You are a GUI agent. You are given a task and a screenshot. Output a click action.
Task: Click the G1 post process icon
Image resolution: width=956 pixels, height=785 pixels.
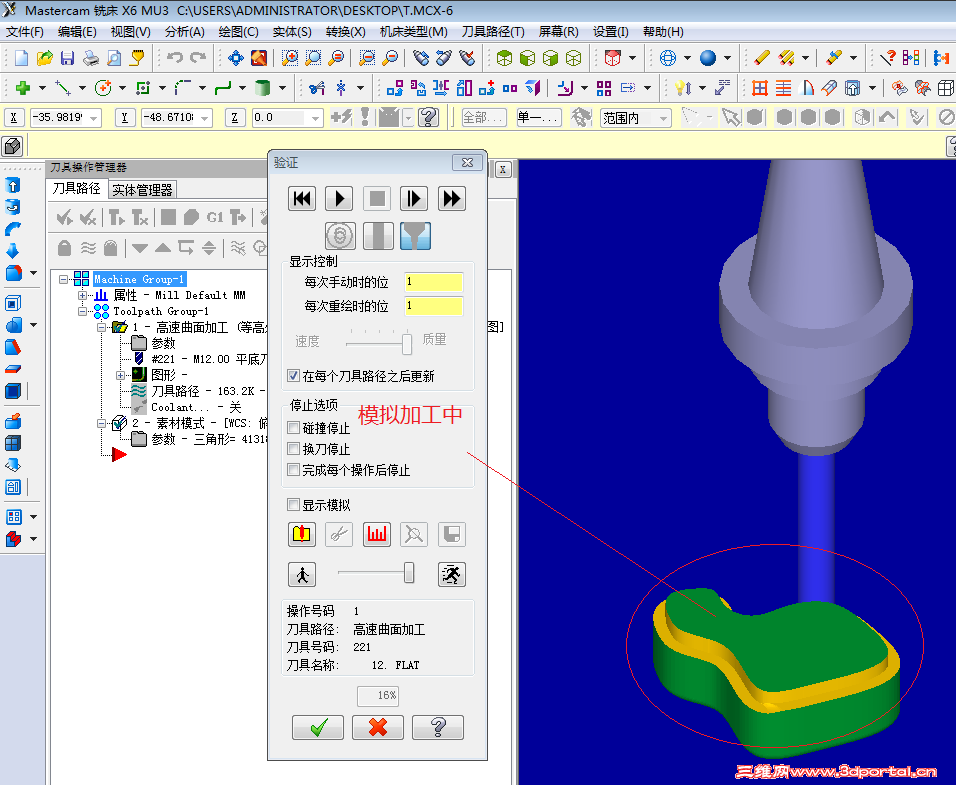215,217
